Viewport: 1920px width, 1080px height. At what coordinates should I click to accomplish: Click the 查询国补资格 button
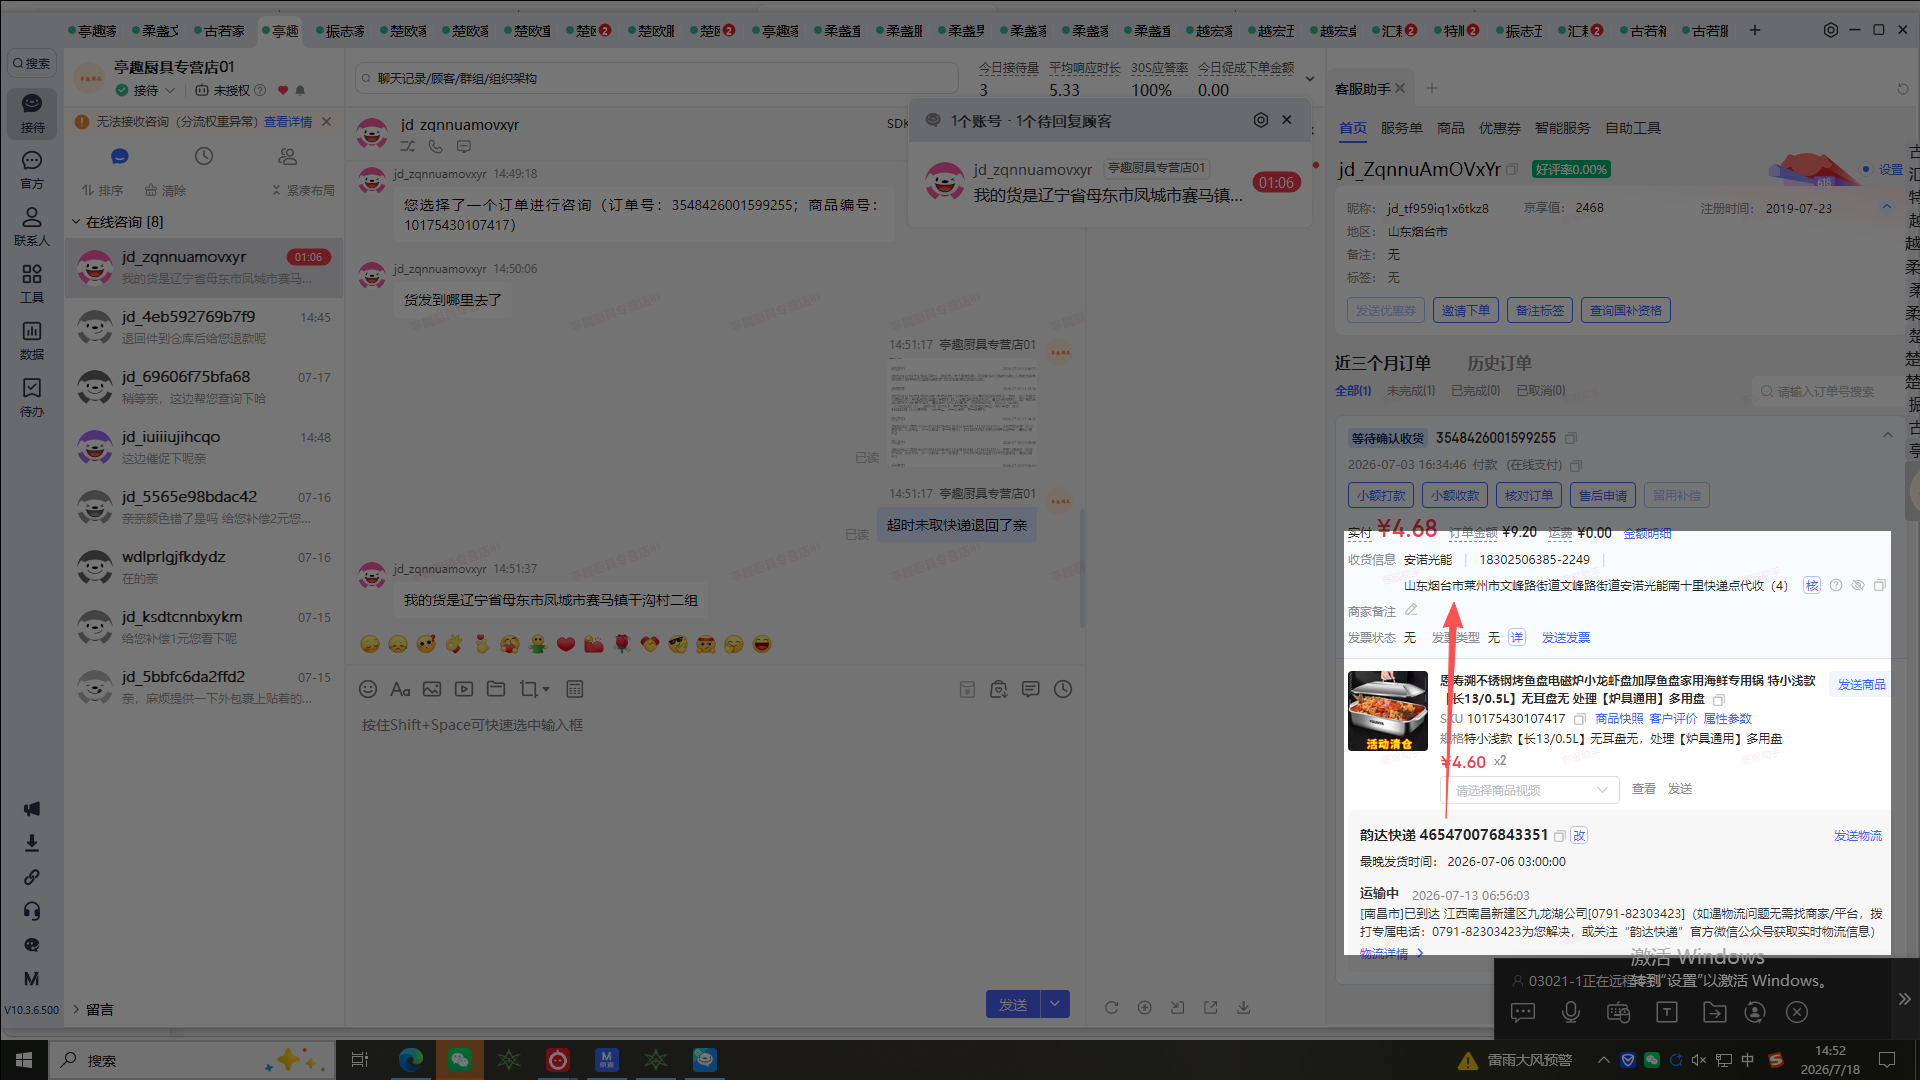(1626, 310)
